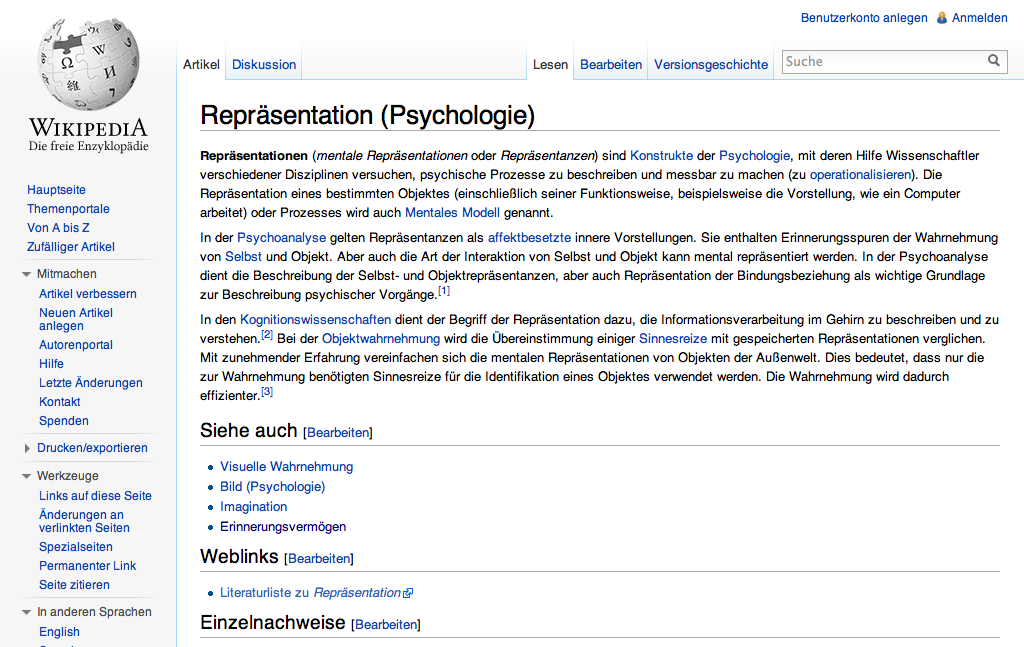Collapse the Werkzeuge sidebar section
This screenshot has height=647, width=1024.
[26, 476]
